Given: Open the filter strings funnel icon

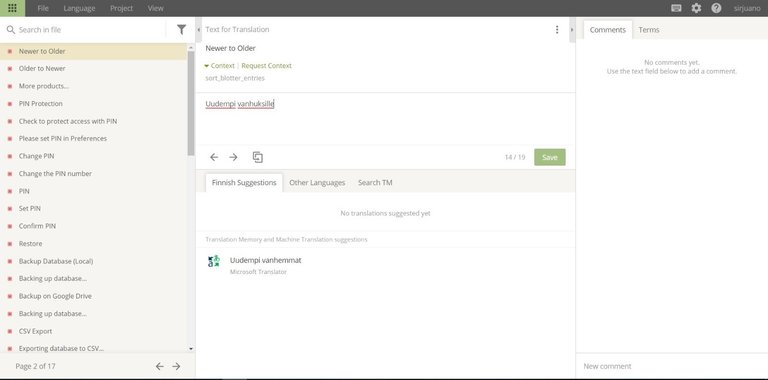Looking at the screenshot, I should tap(181, 30).
